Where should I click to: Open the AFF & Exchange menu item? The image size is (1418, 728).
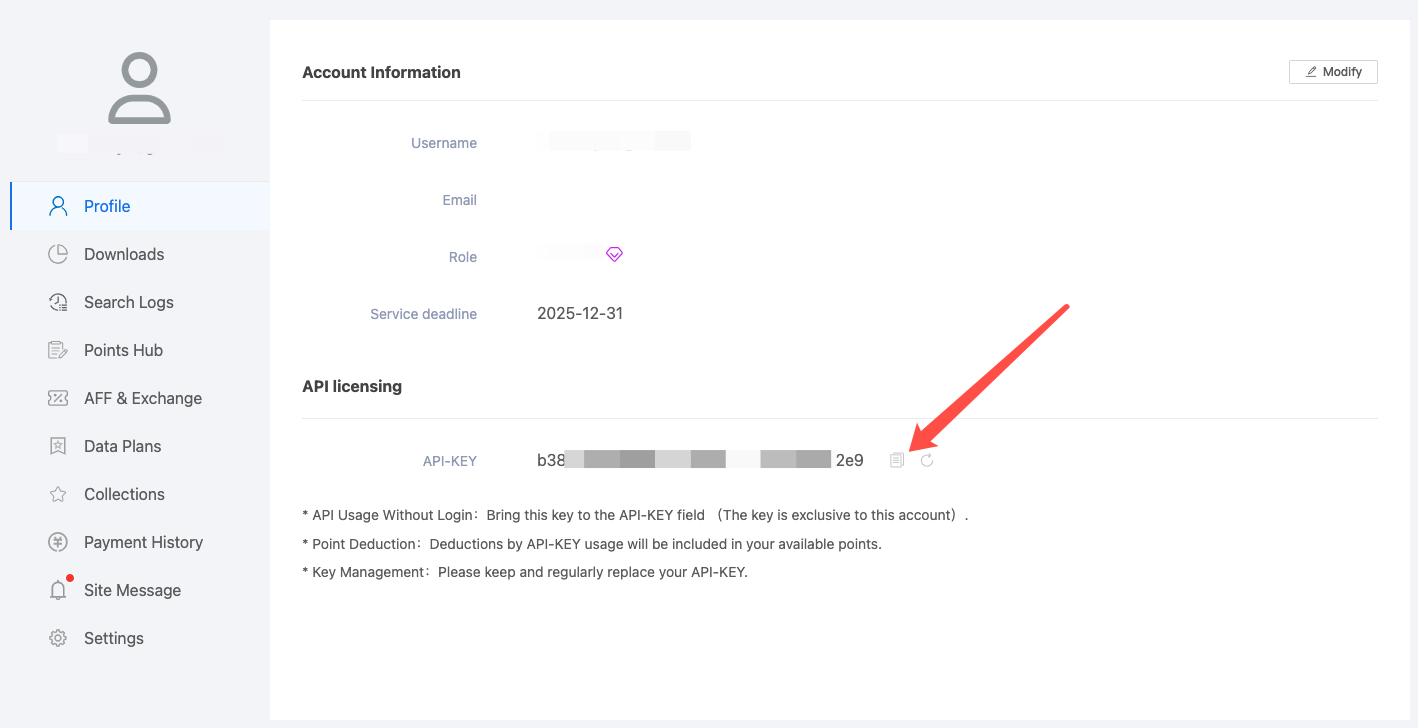[x=140, y=398]
